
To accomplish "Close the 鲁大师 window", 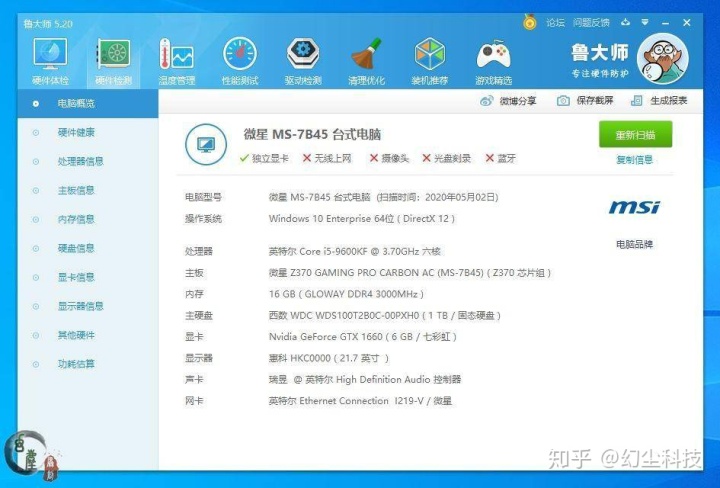I will click(x=687, y=22).
